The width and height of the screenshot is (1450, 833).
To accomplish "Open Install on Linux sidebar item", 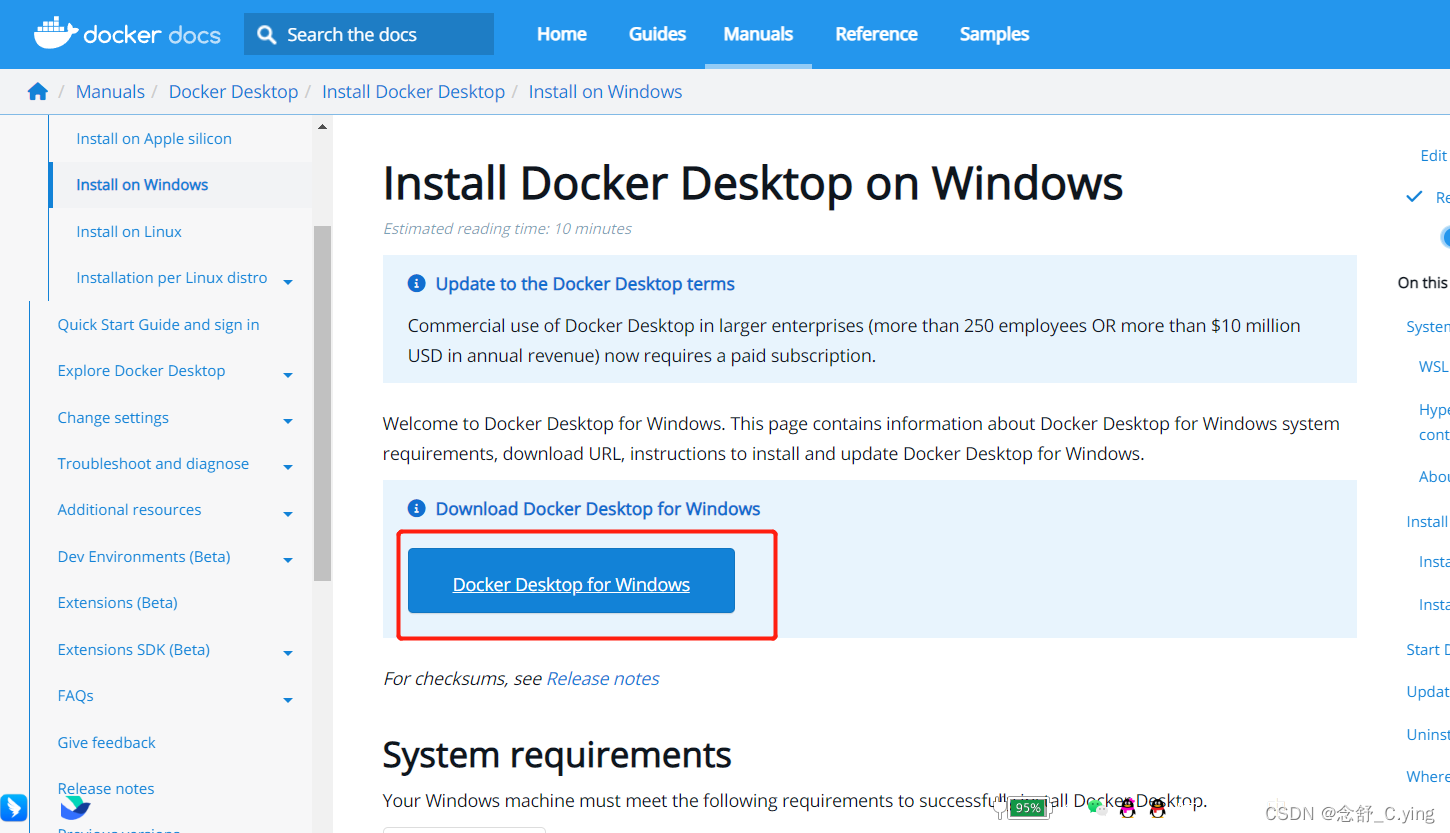I will tap(129, 232).
